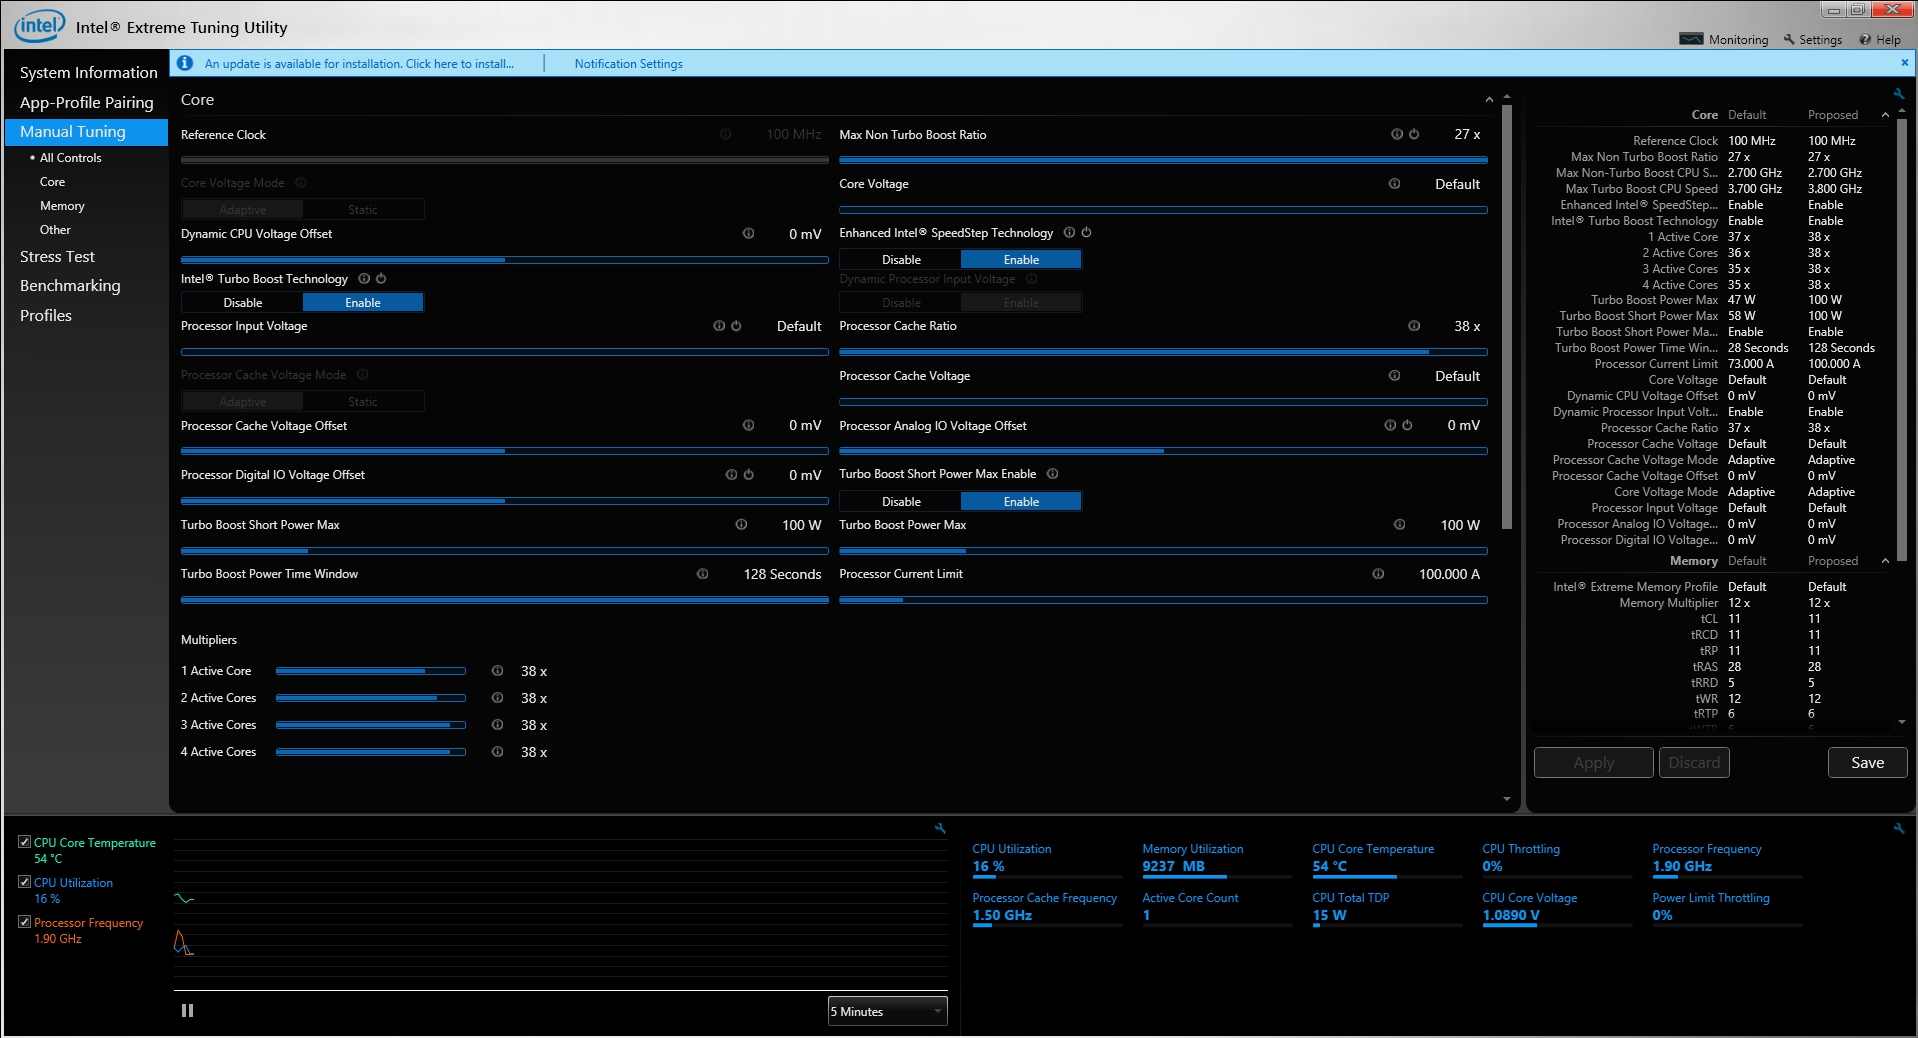This screenshot has height=1038, width=1918.
Task: Open Profiles section
Action: tap(46, 316)
